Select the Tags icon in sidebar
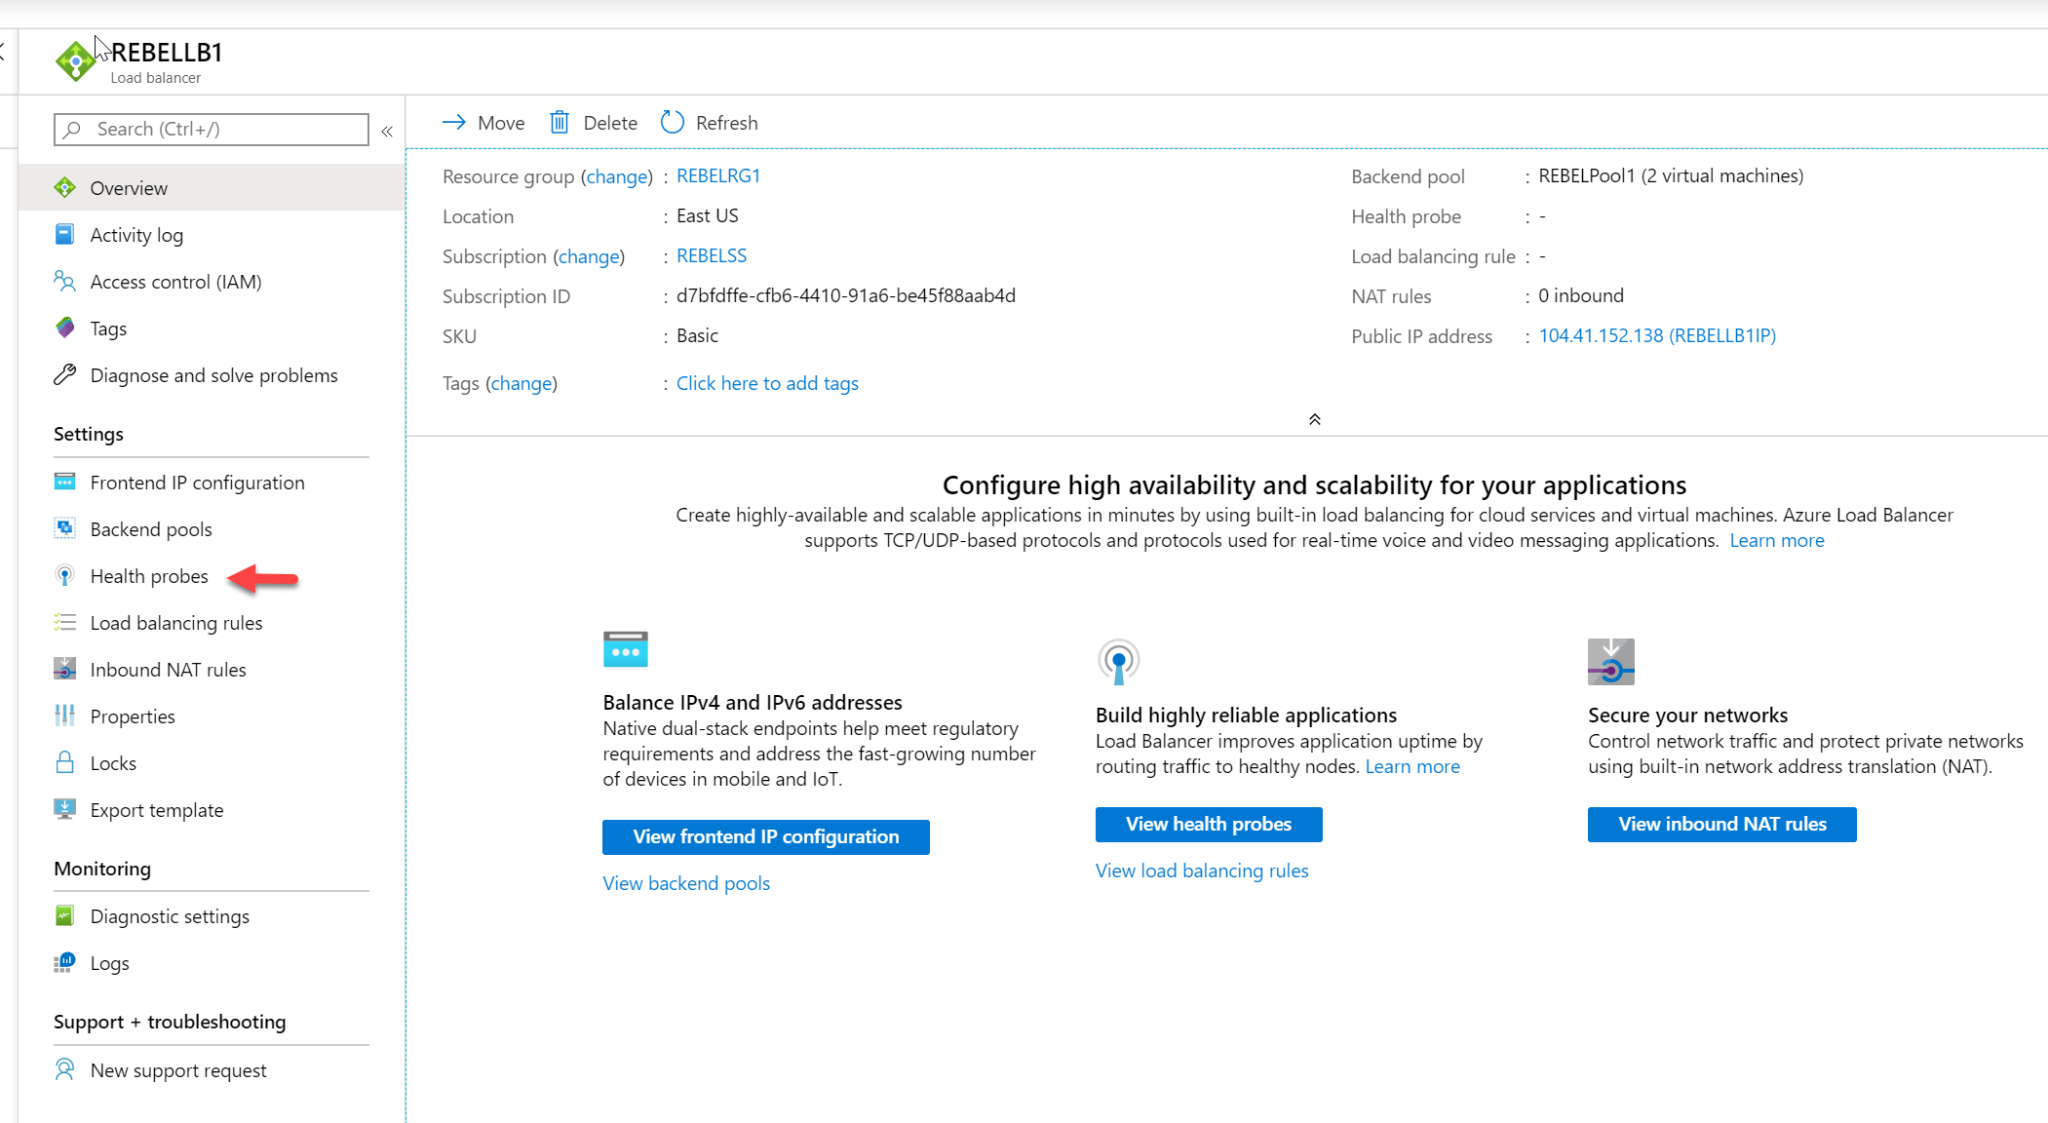The height and width of the screenshot is (1123, 2048). [64, 328]
